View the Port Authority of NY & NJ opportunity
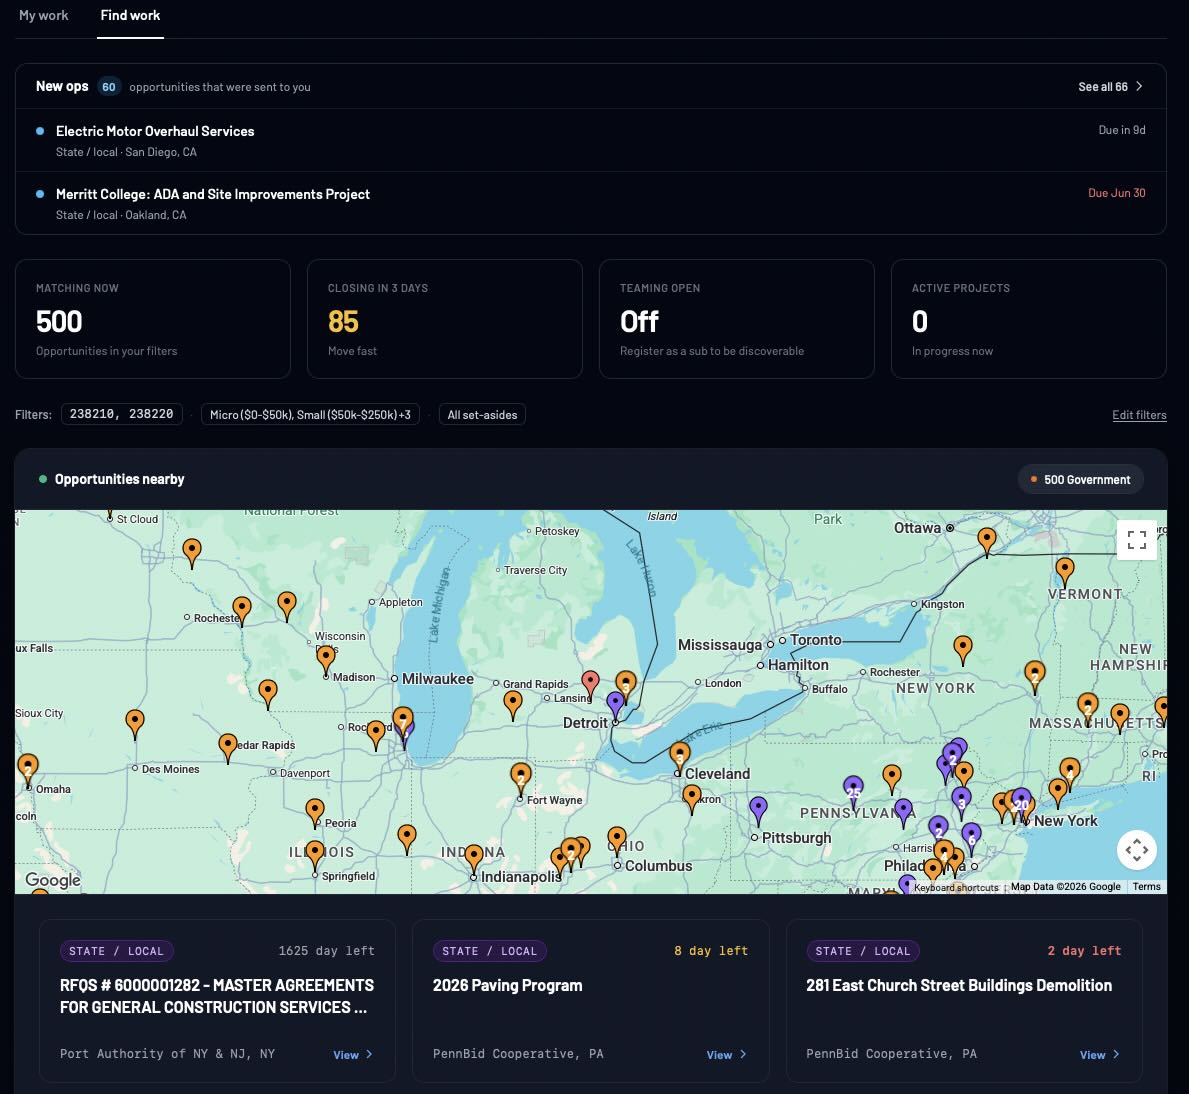1189x1094 pixels. tap(353, 1055)
